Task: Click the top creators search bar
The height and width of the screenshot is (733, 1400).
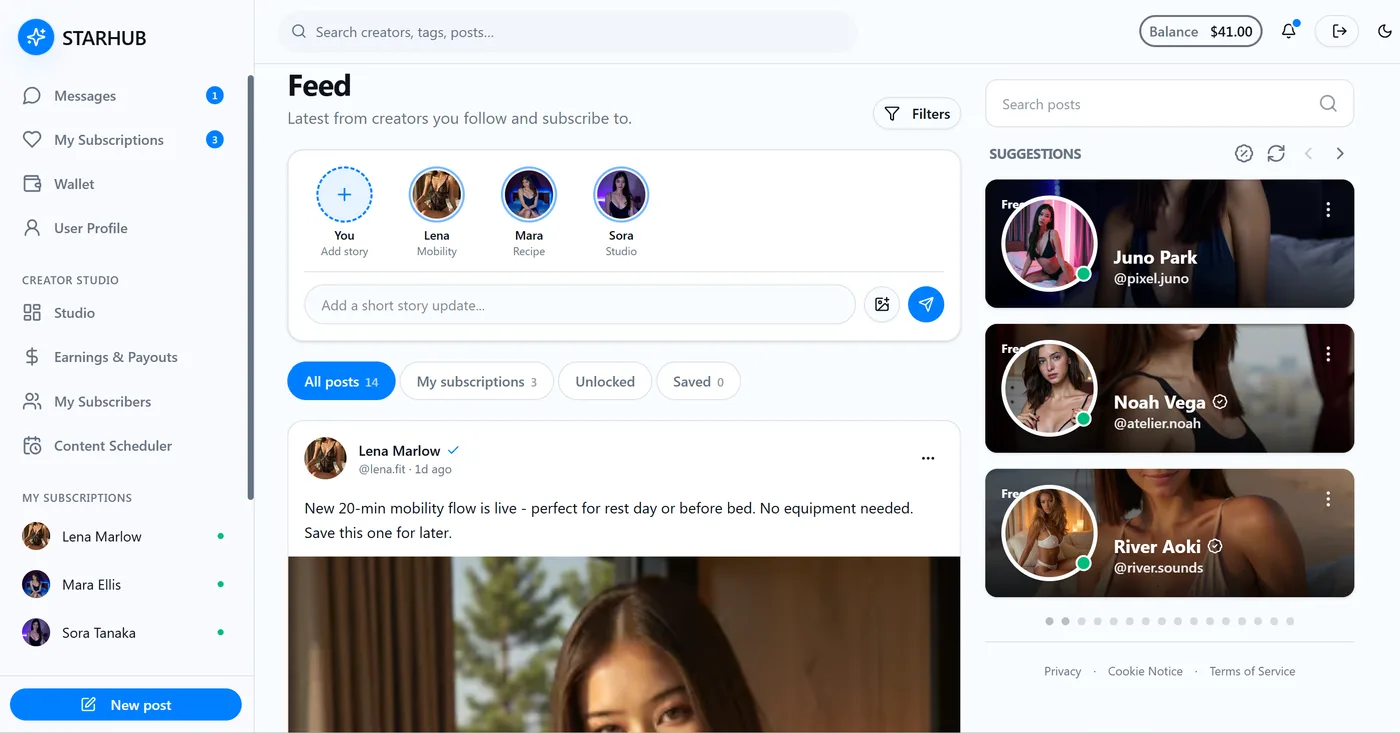Action: 568,32
